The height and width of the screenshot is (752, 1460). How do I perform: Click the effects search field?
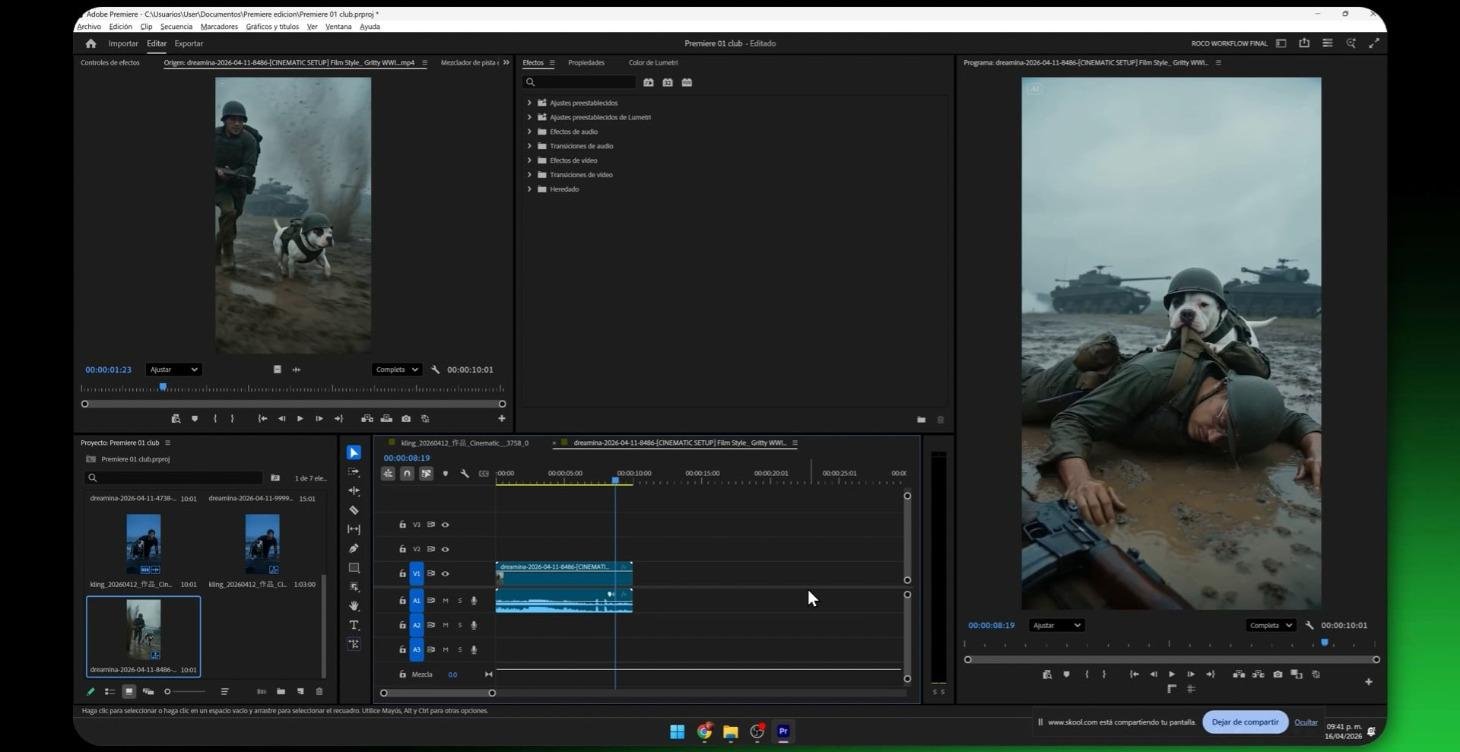(580, 82)
